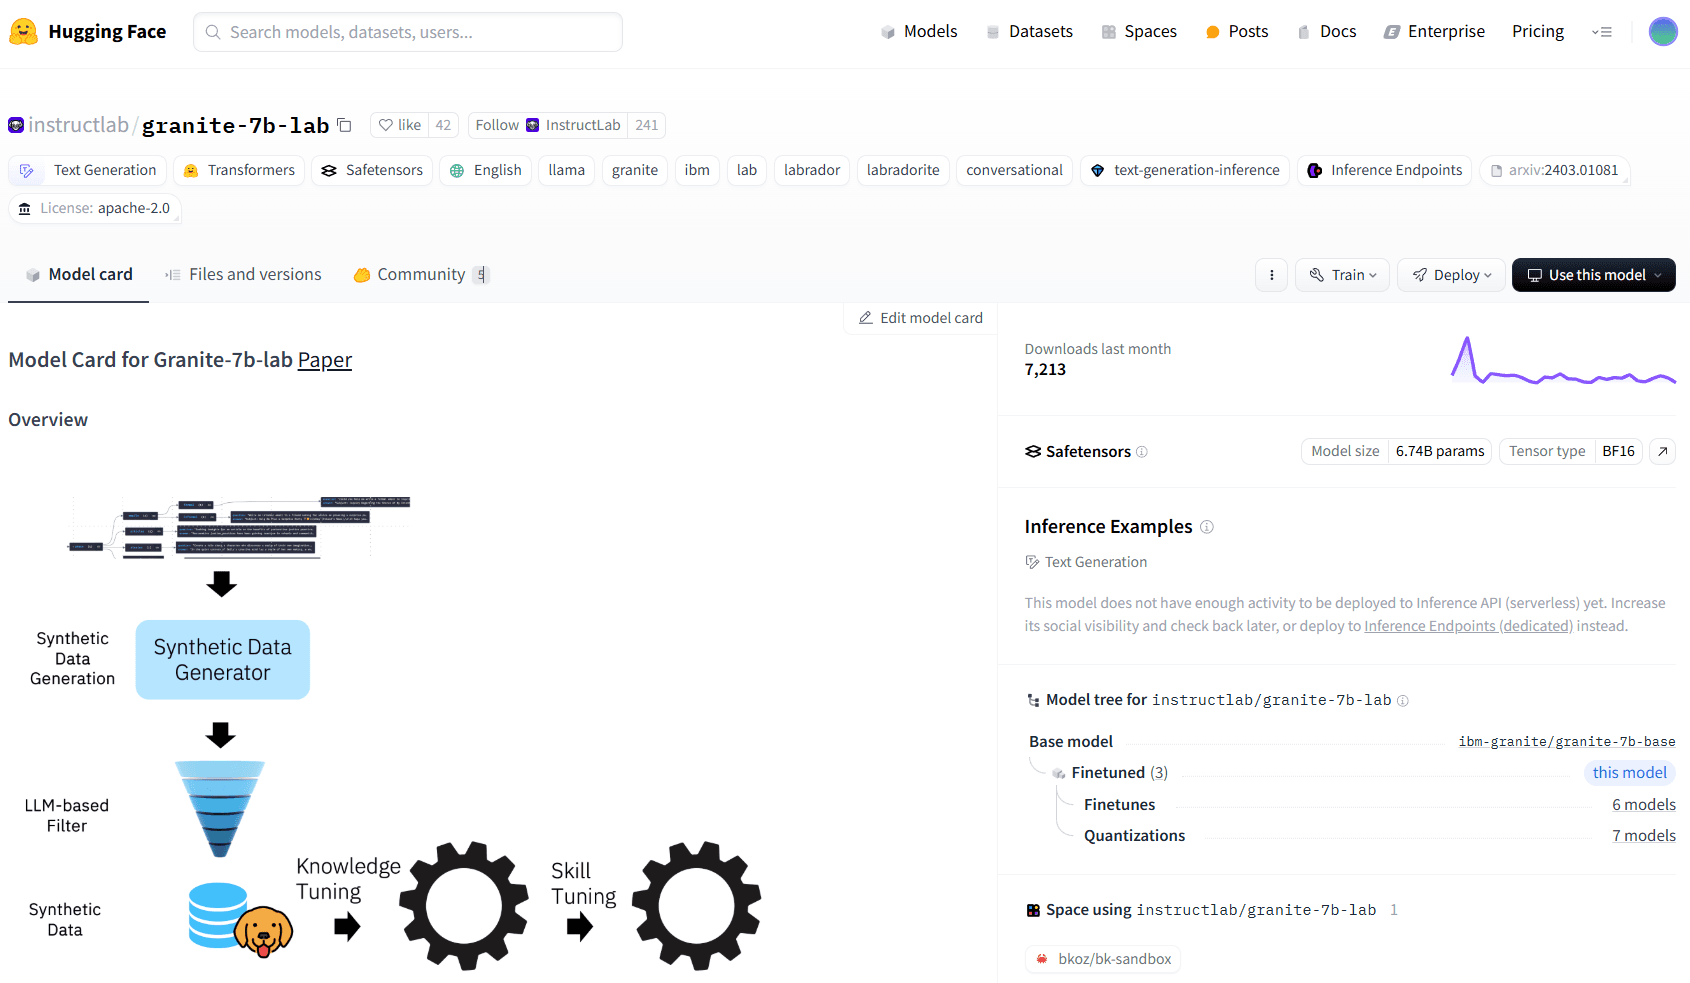Open ibm-granite/granite-7b-base base model

1567,742
